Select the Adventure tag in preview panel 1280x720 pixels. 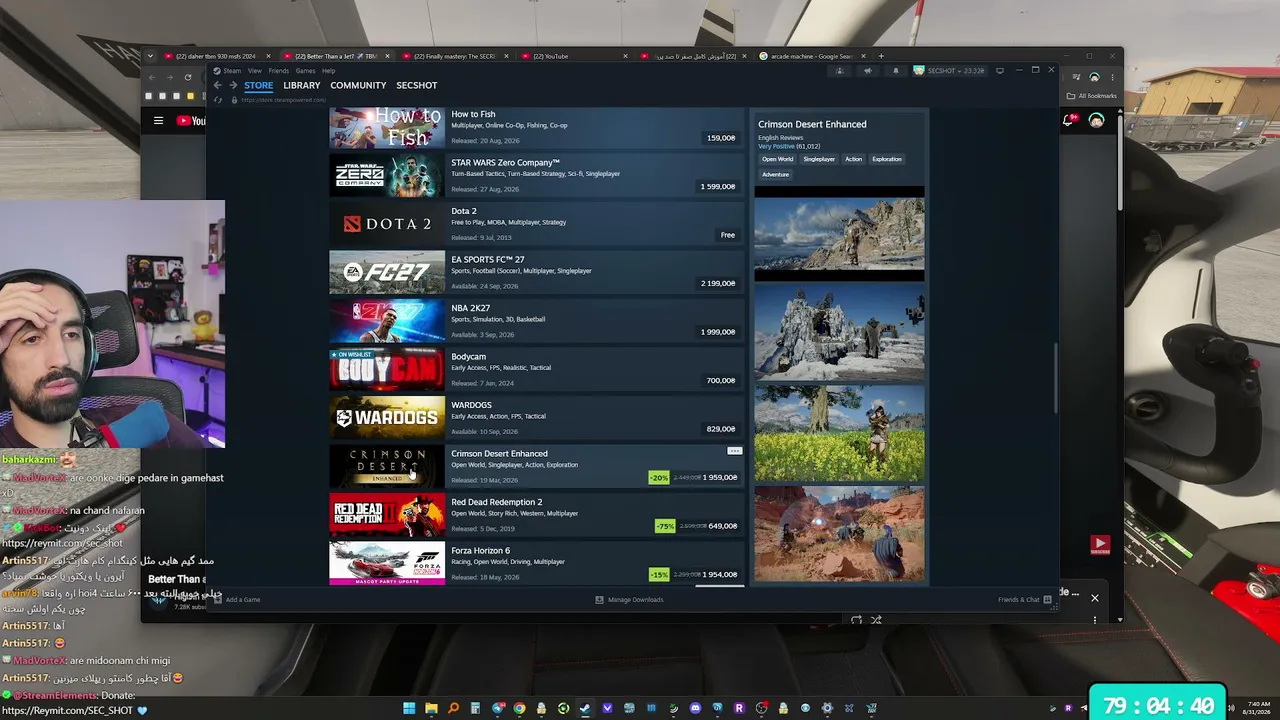(775, 174)
